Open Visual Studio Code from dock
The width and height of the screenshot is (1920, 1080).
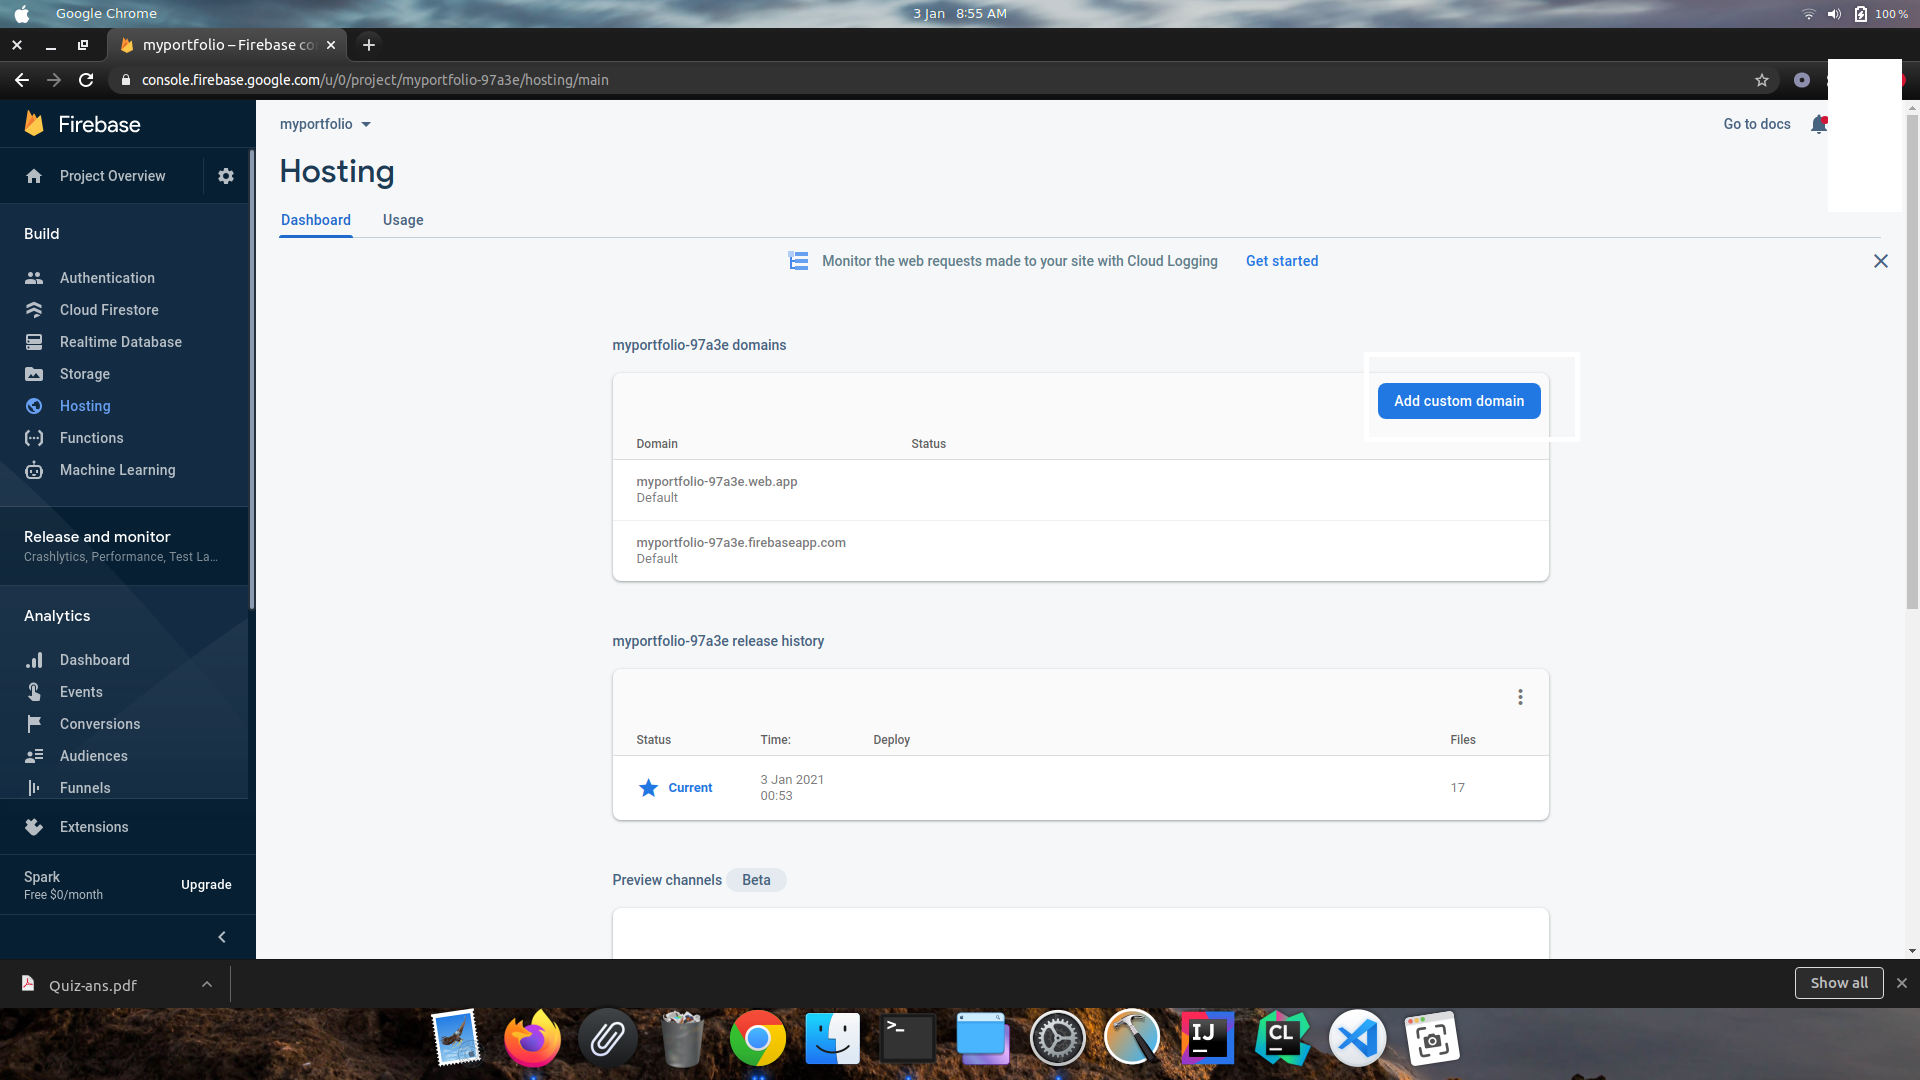pos(1357,1038)
